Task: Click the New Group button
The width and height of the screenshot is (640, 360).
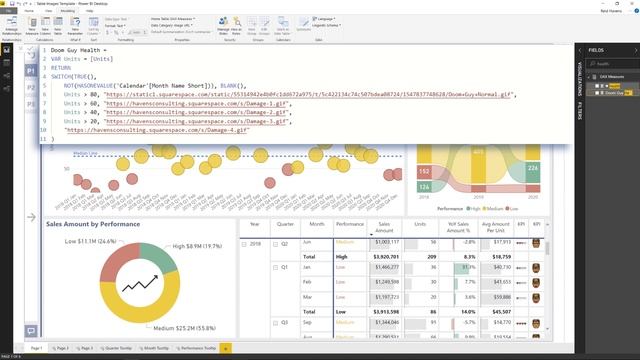Action: [251, 26]
